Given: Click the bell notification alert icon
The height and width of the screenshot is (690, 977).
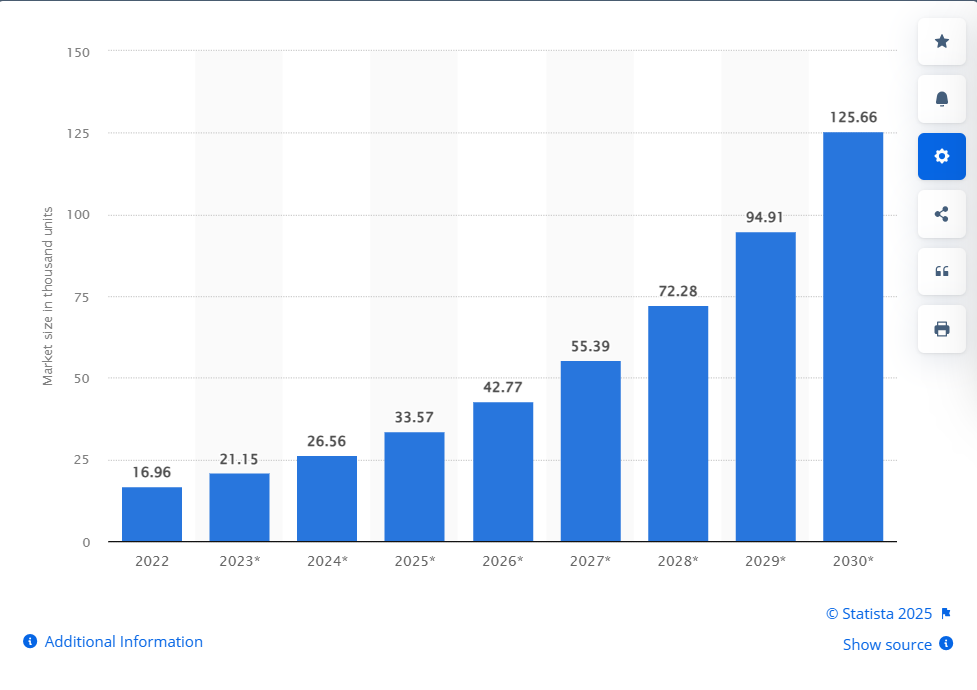Looking at the screenshot, I should (x=941, y=98).
